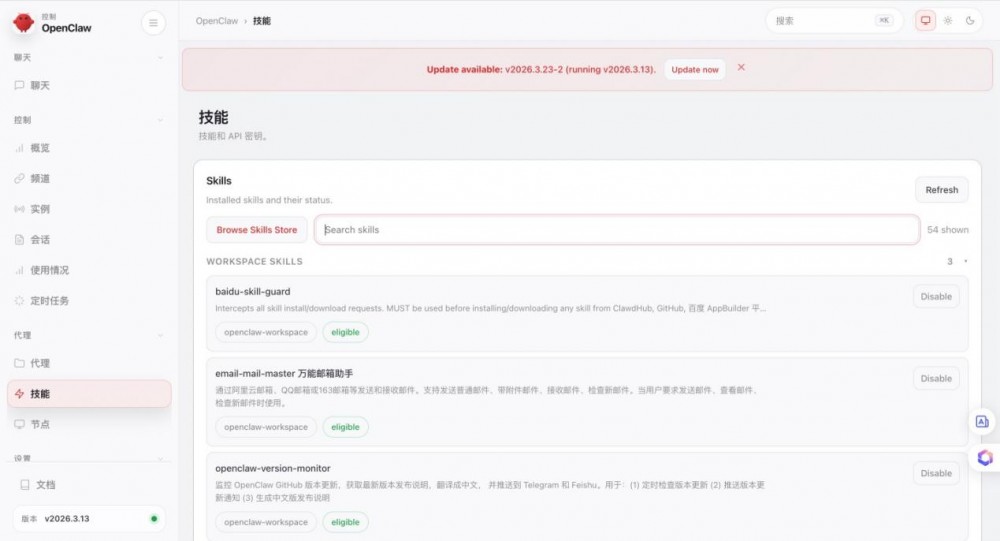The width and height of the screenshot is (1000, 541).
Task: Collapse the Workspace Skills group
Action: tap(965, 262)
